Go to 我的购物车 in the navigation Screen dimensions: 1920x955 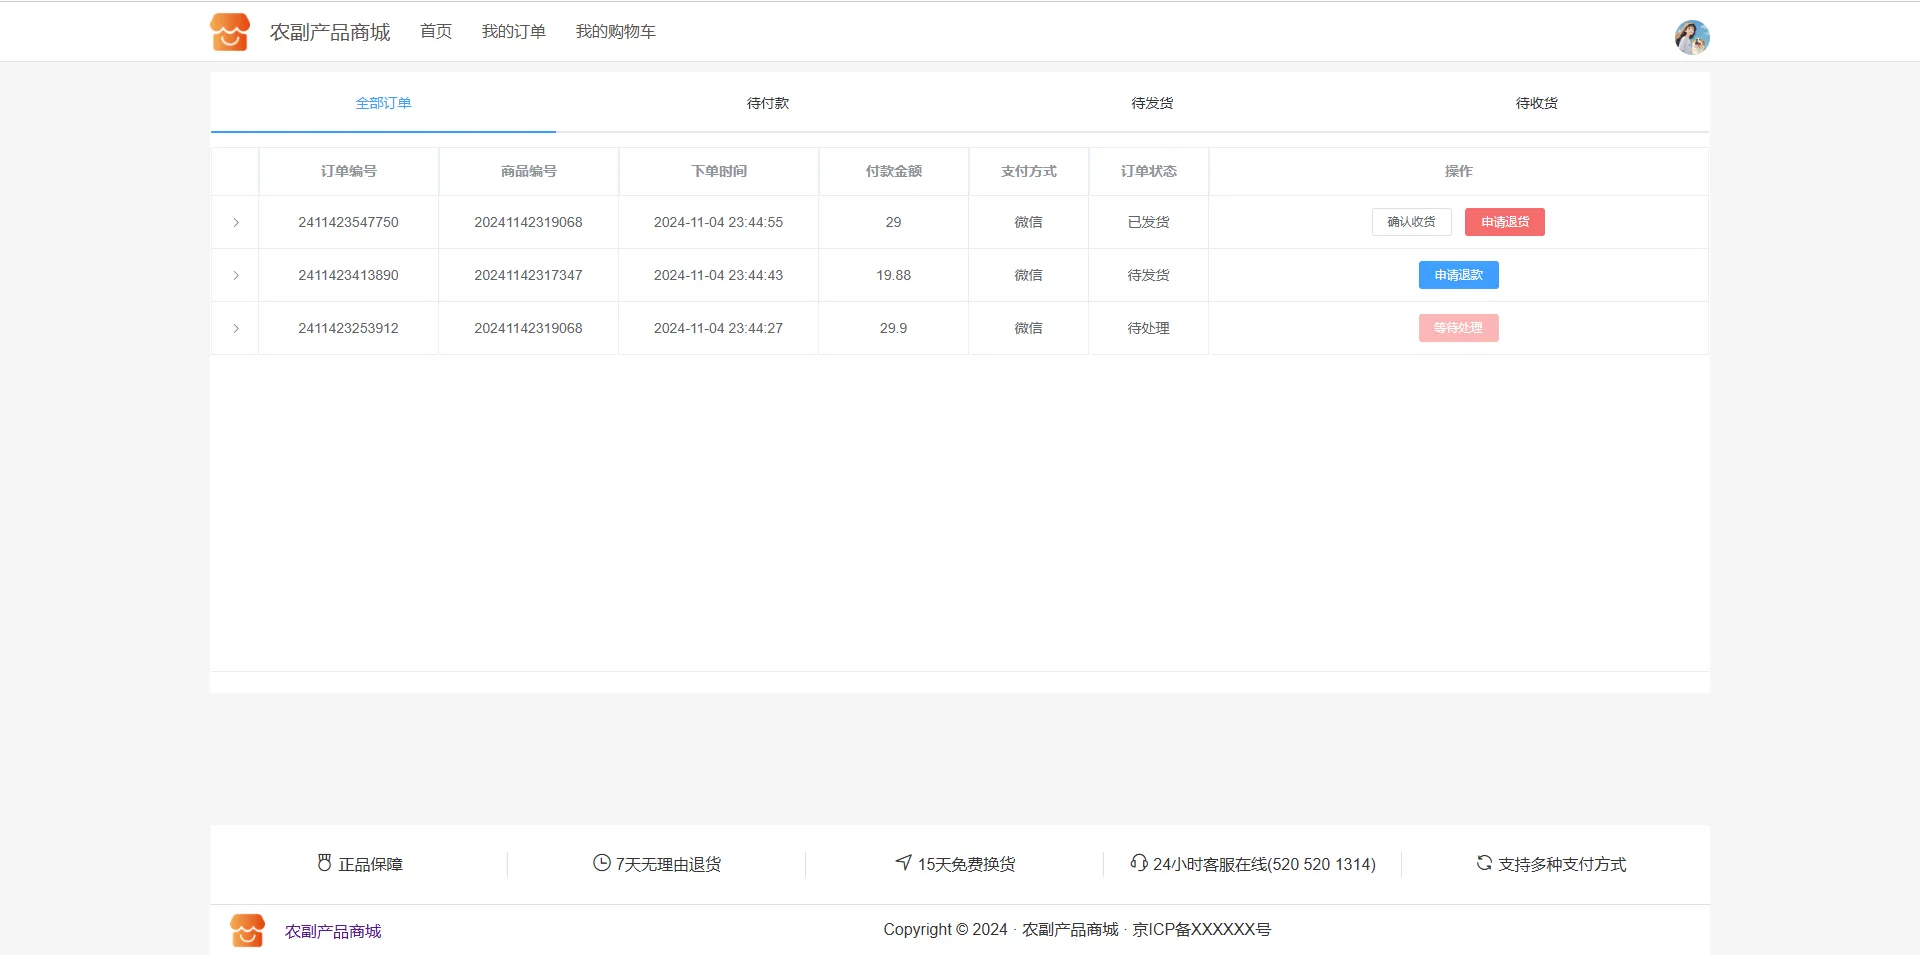pyautogui.click(x=615, y=32)
